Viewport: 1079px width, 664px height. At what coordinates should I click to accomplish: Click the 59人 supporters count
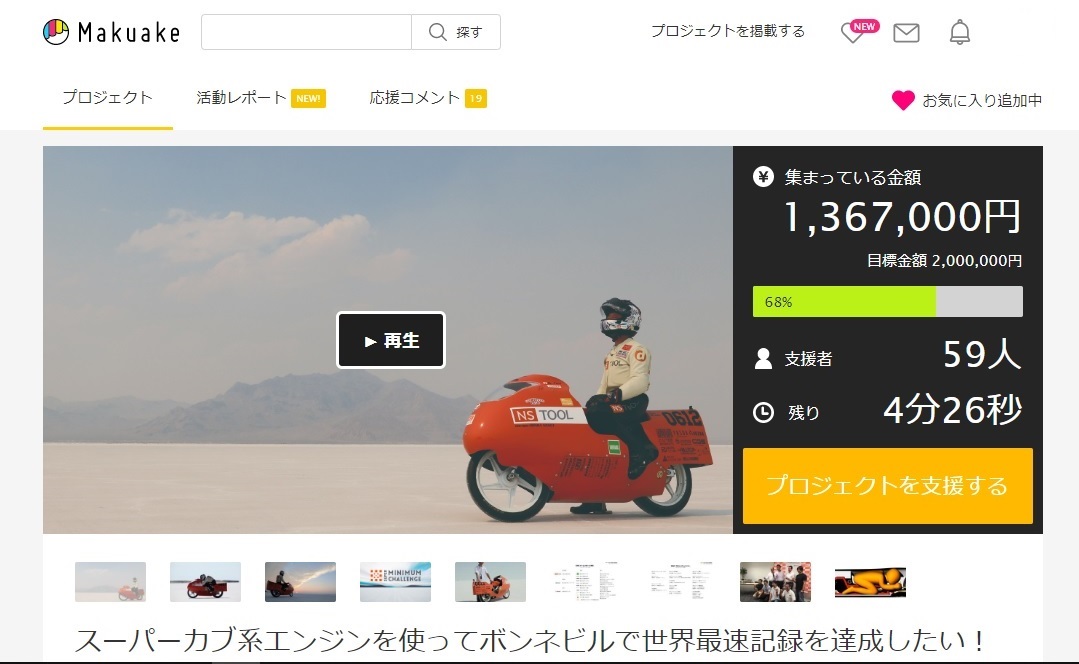click(981, 355)
